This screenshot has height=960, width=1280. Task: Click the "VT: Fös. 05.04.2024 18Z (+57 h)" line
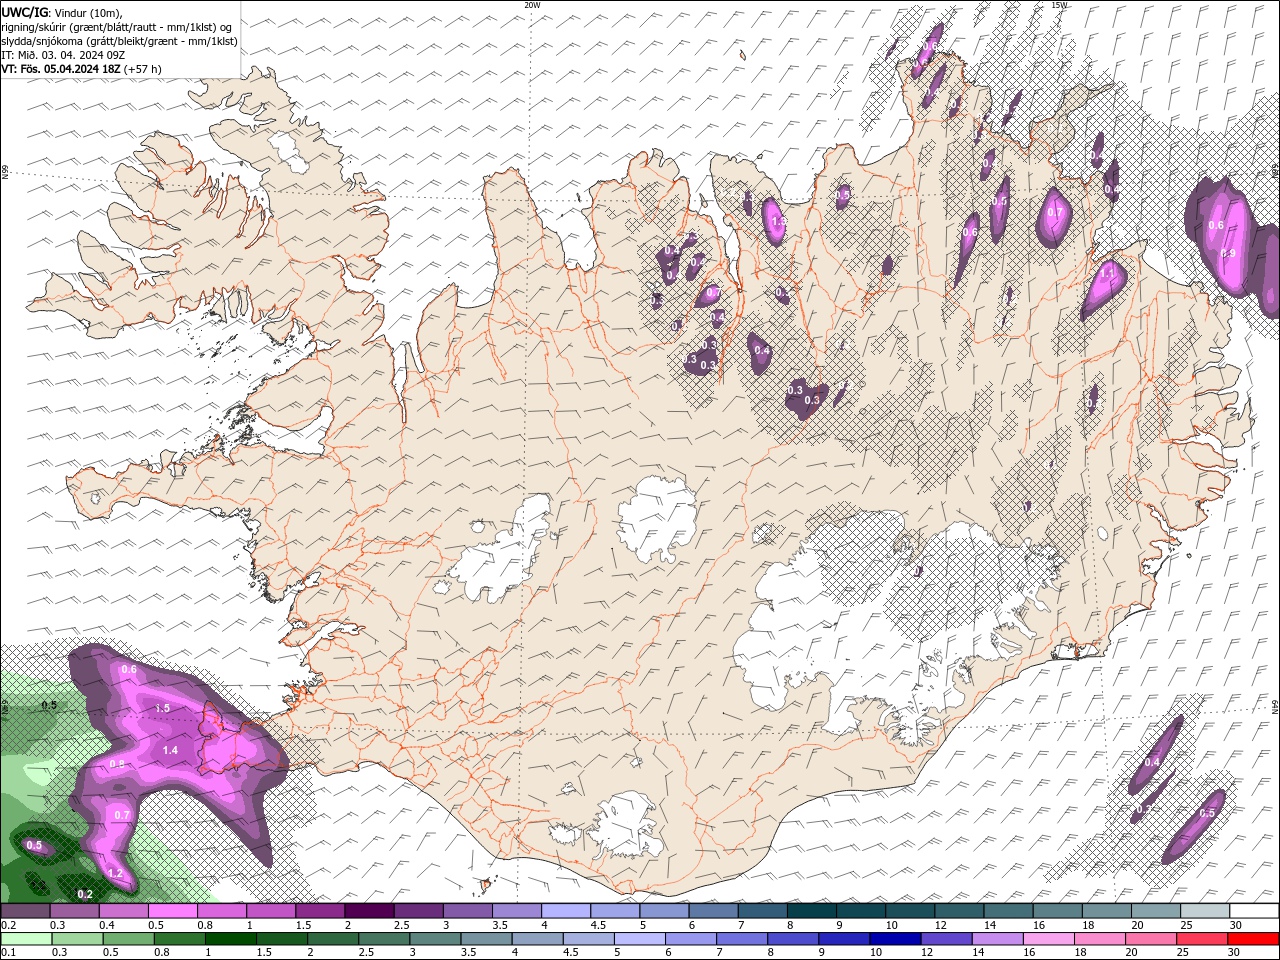[x=81, y=69]
